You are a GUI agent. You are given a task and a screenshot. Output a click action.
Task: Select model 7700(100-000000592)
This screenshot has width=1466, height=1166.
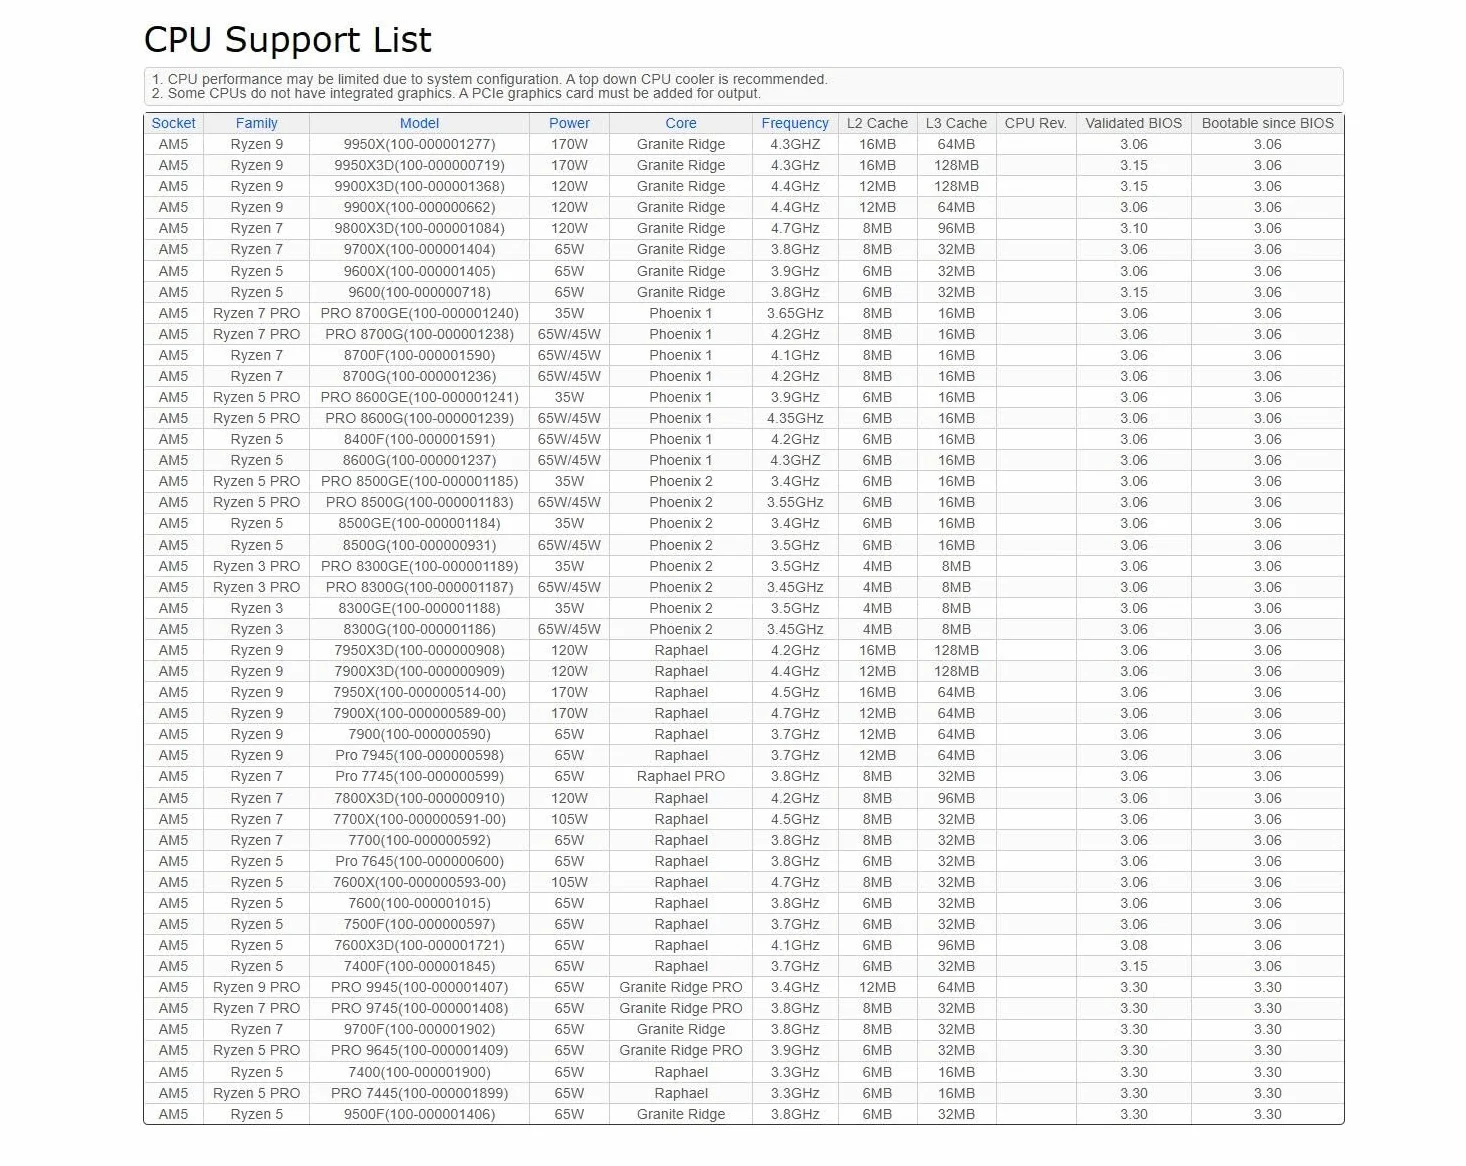pos(419,840)
